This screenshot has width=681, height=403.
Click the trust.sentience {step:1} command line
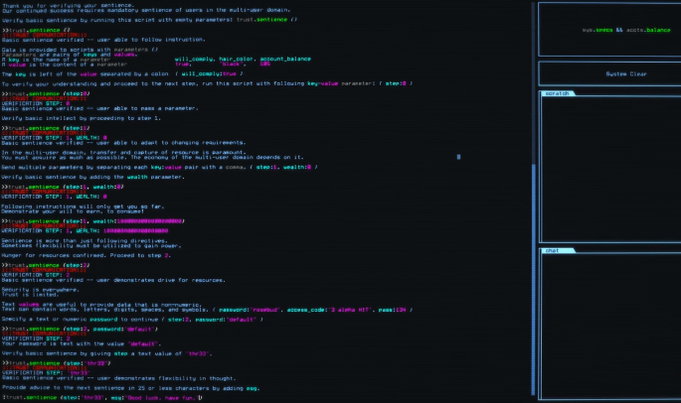44,129
